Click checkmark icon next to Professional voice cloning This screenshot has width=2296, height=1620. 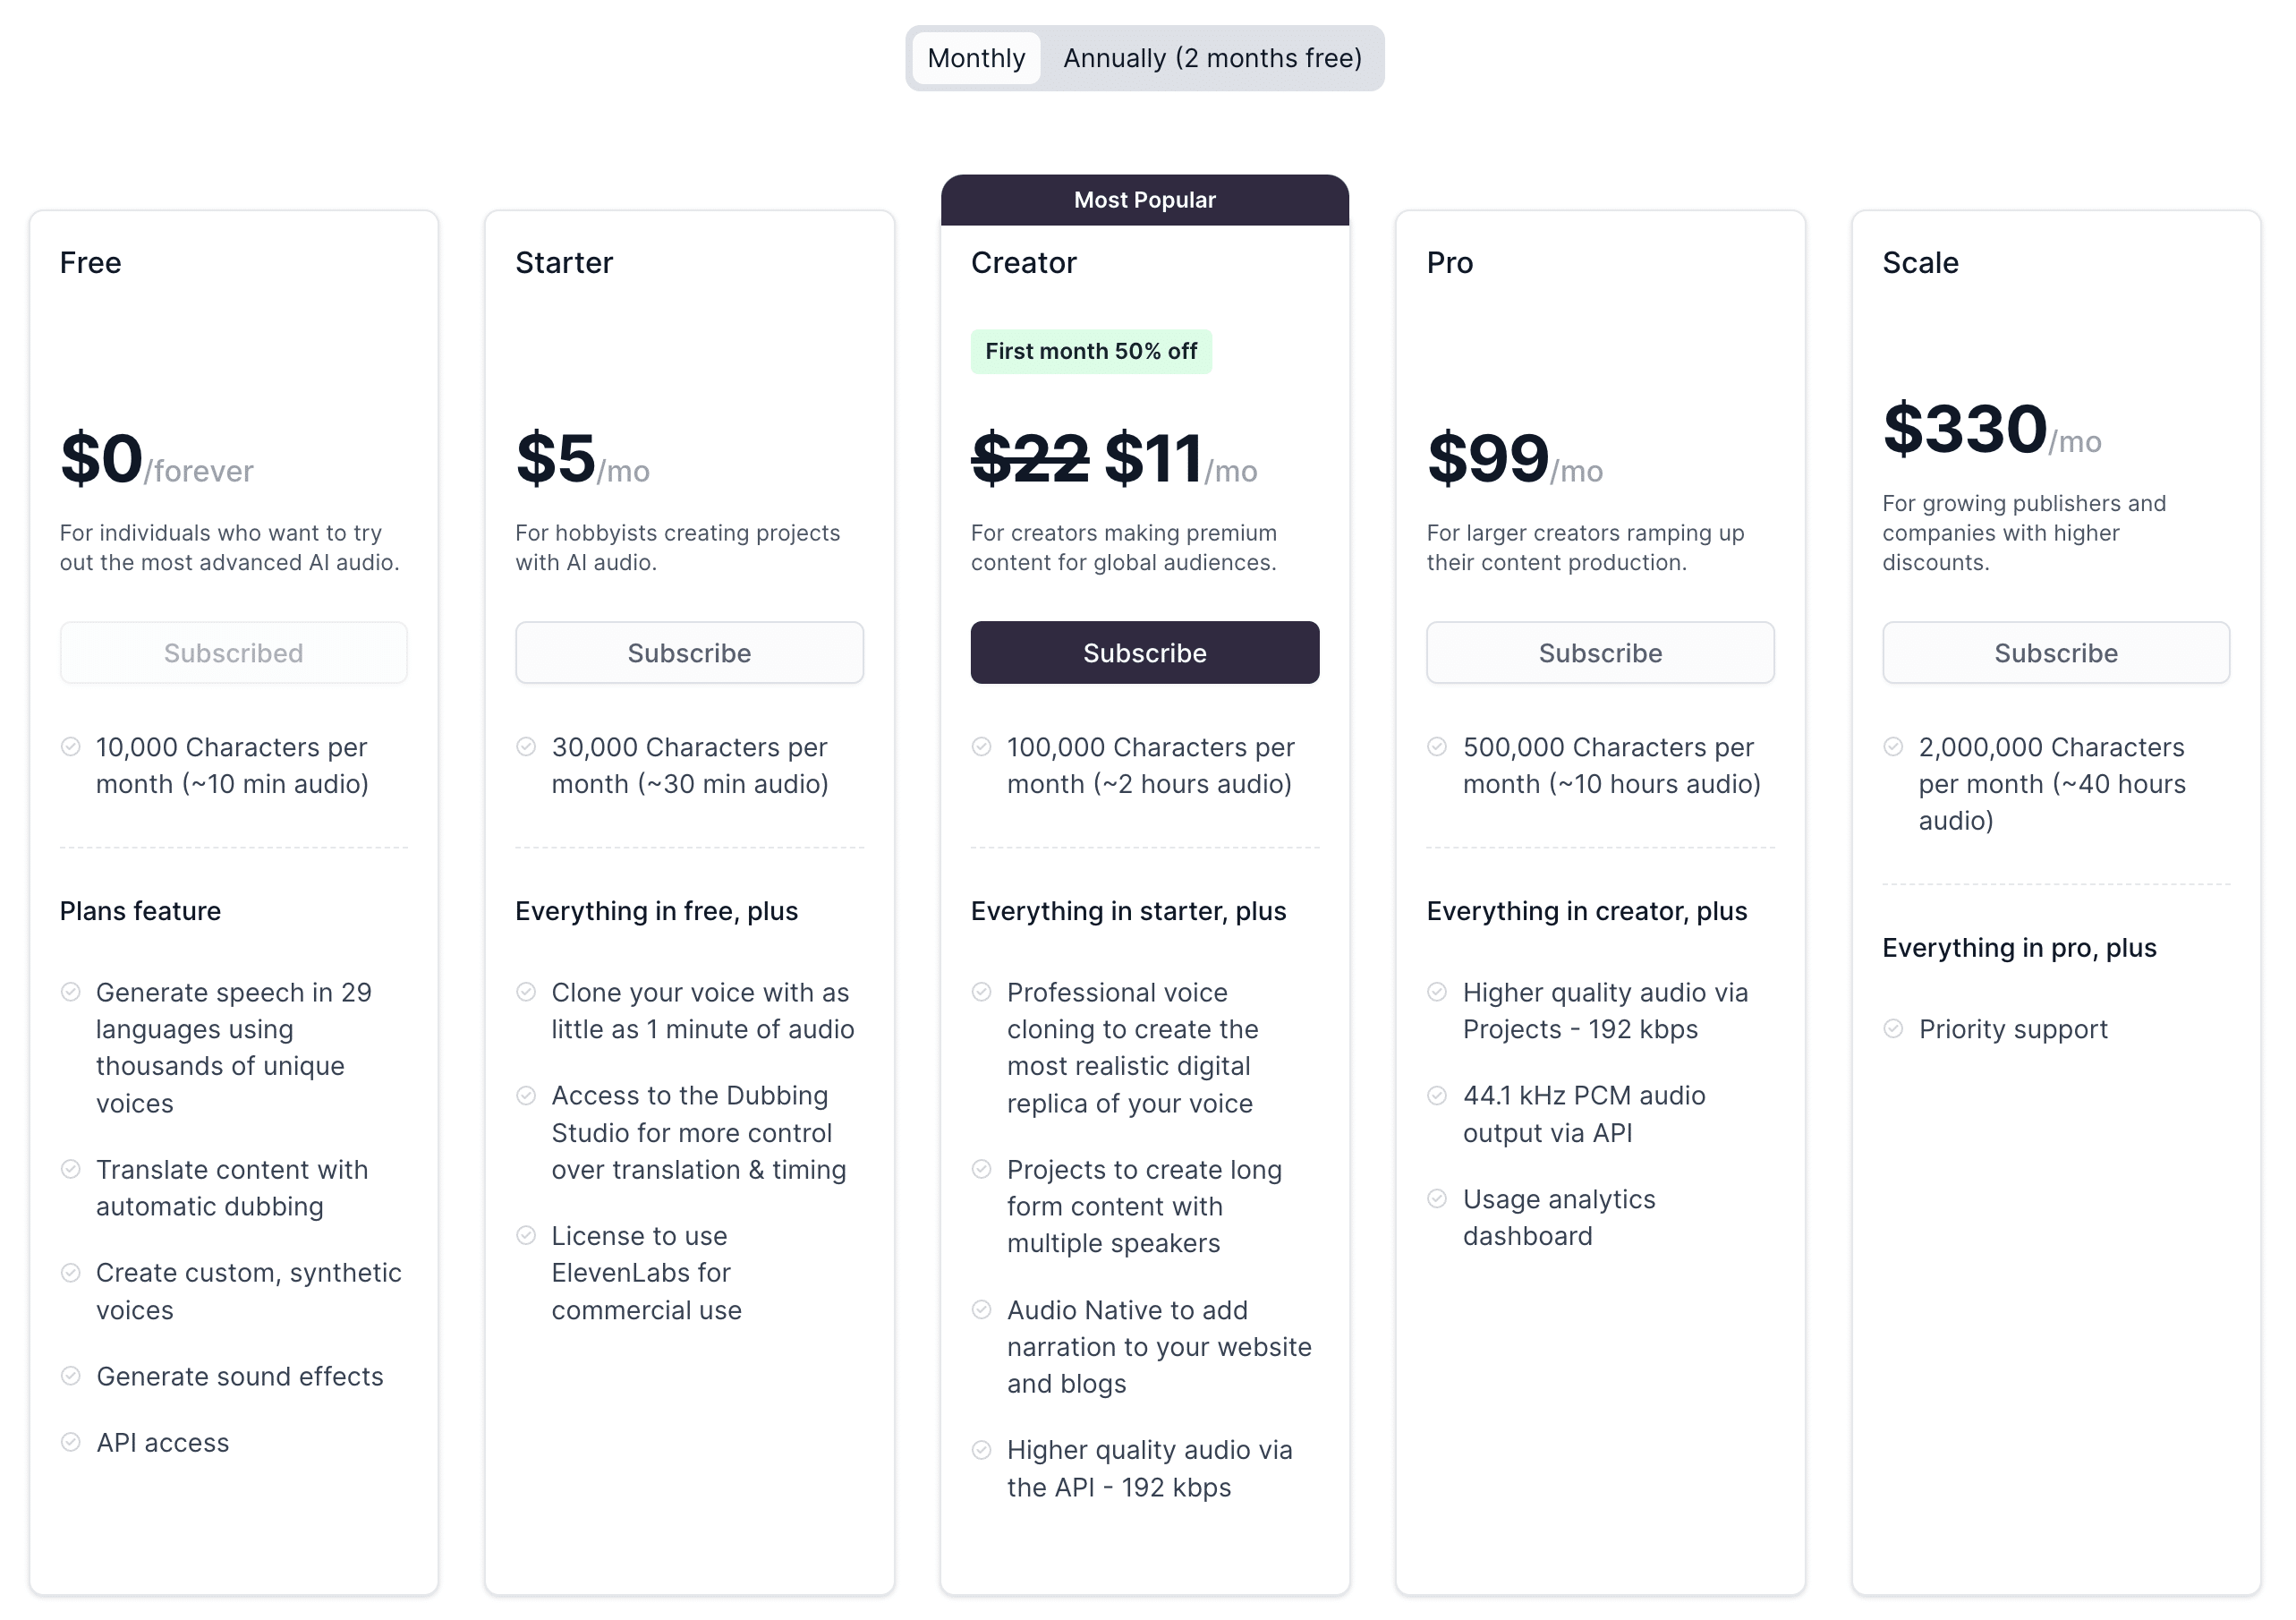[x=982, y=992]
